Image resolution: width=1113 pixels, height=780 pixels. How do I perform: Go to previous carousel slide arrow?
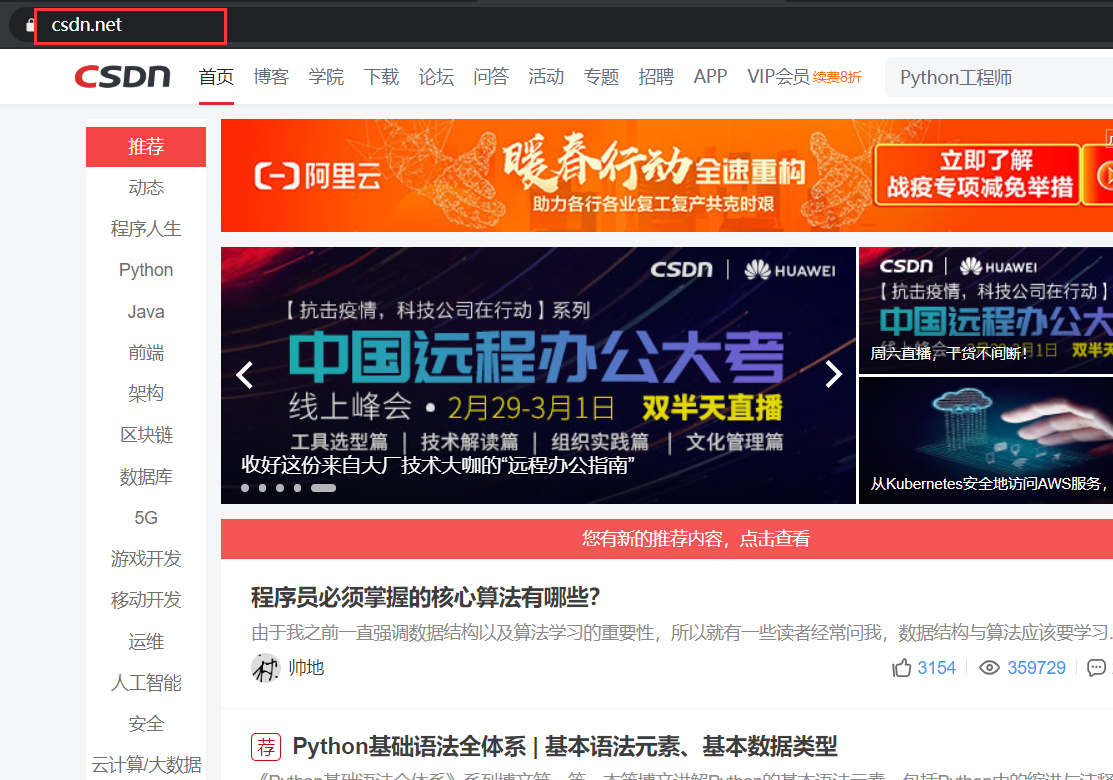[245, 375]
